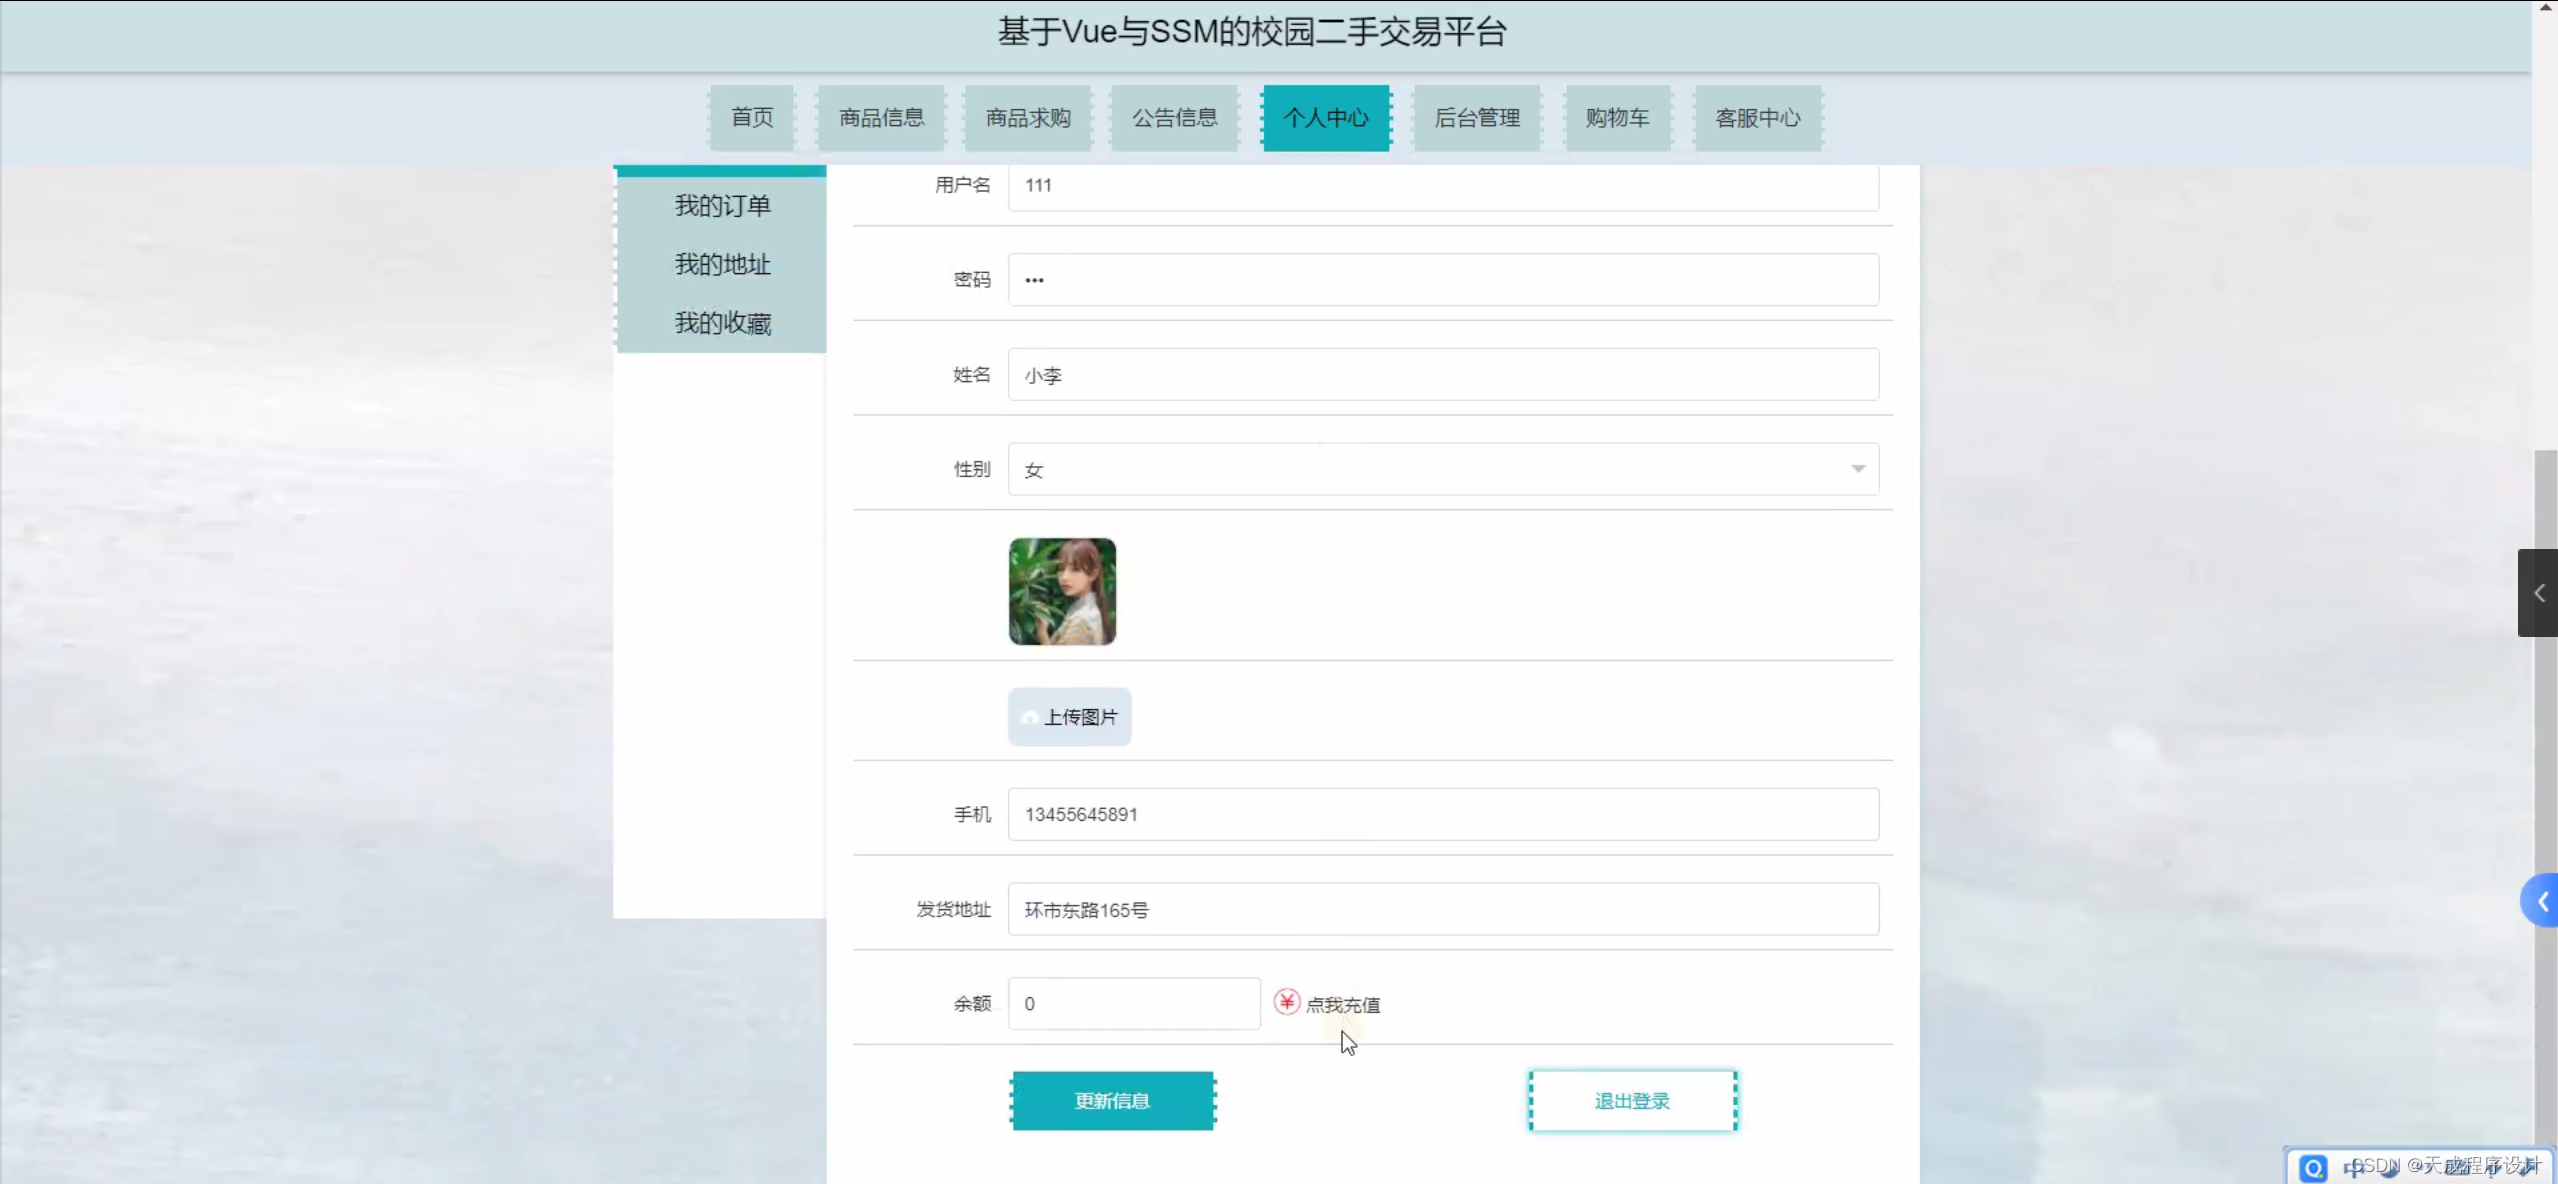Click the user avatar thumbnail
2558x1184 pixels.
point(1062,591)
